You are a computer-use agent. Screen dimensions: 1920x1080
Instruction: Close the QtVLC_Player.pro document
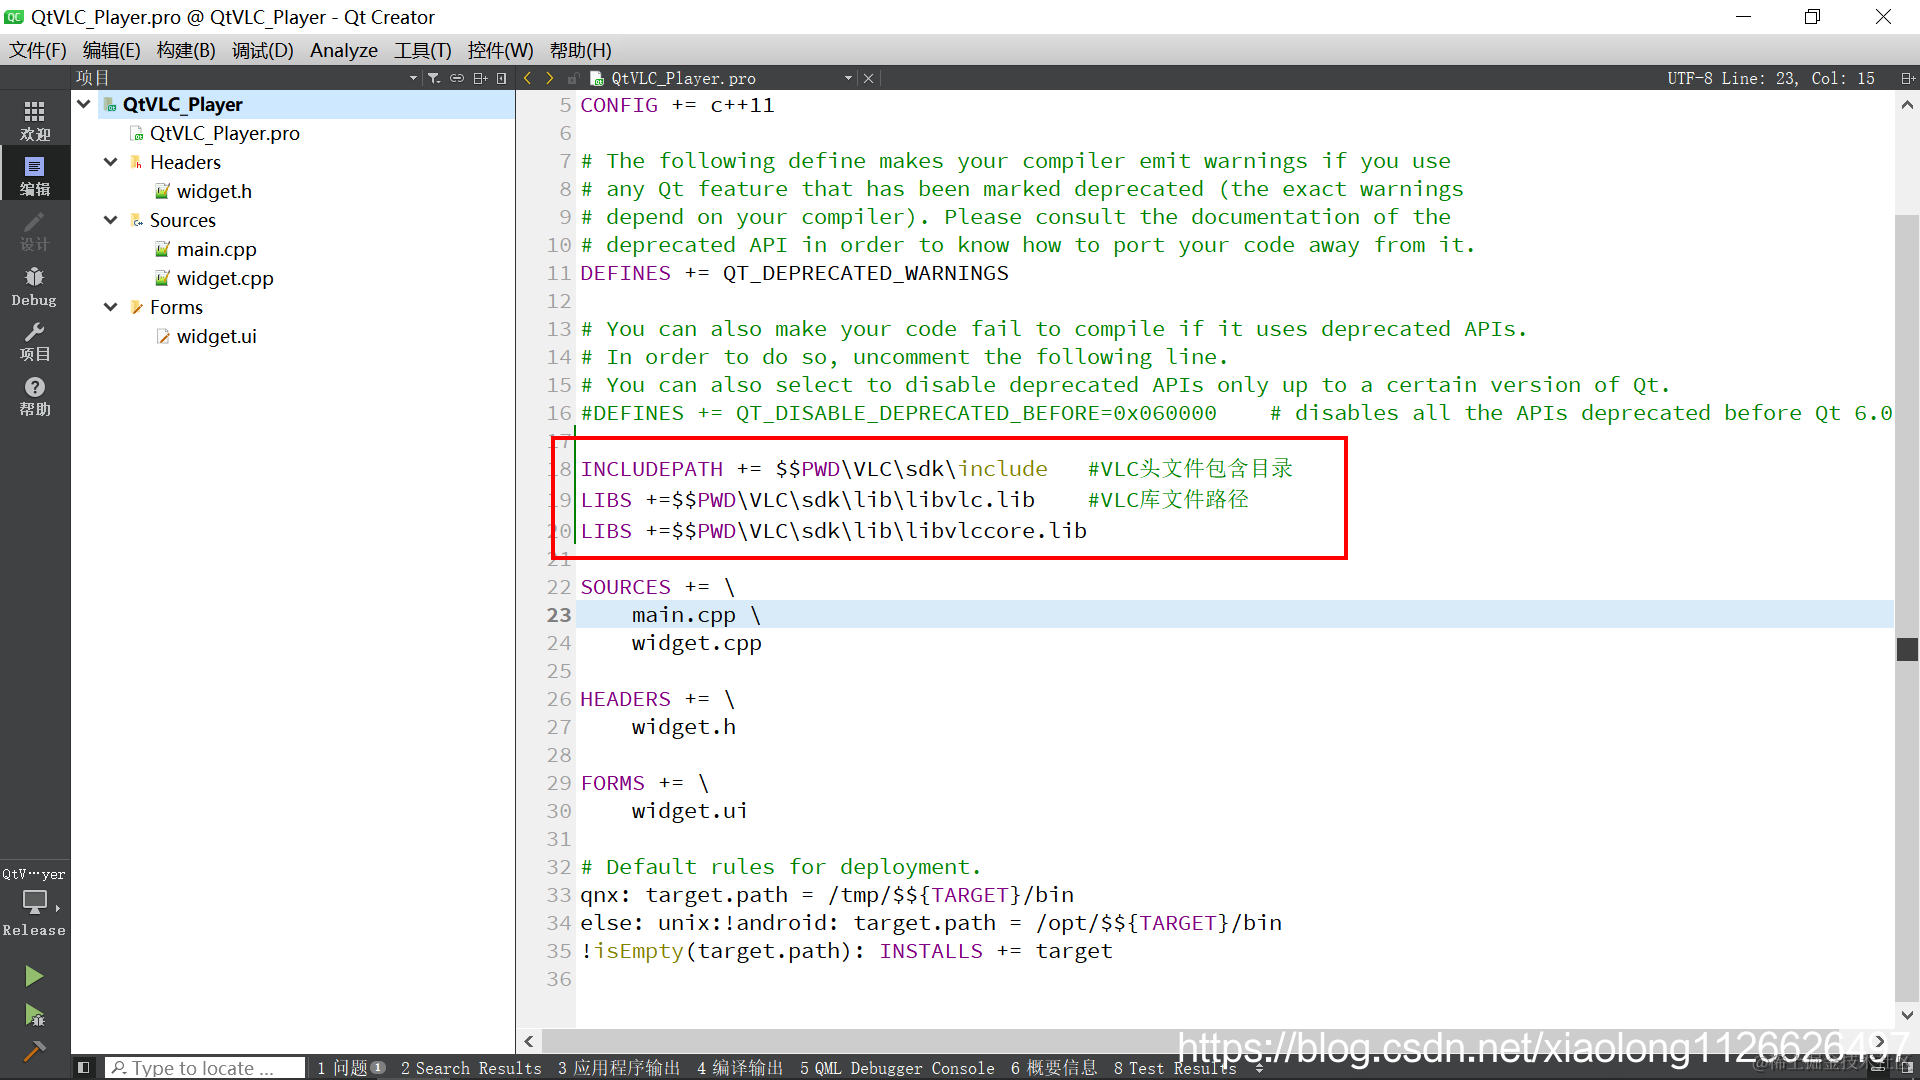click(x=868, y=78)
